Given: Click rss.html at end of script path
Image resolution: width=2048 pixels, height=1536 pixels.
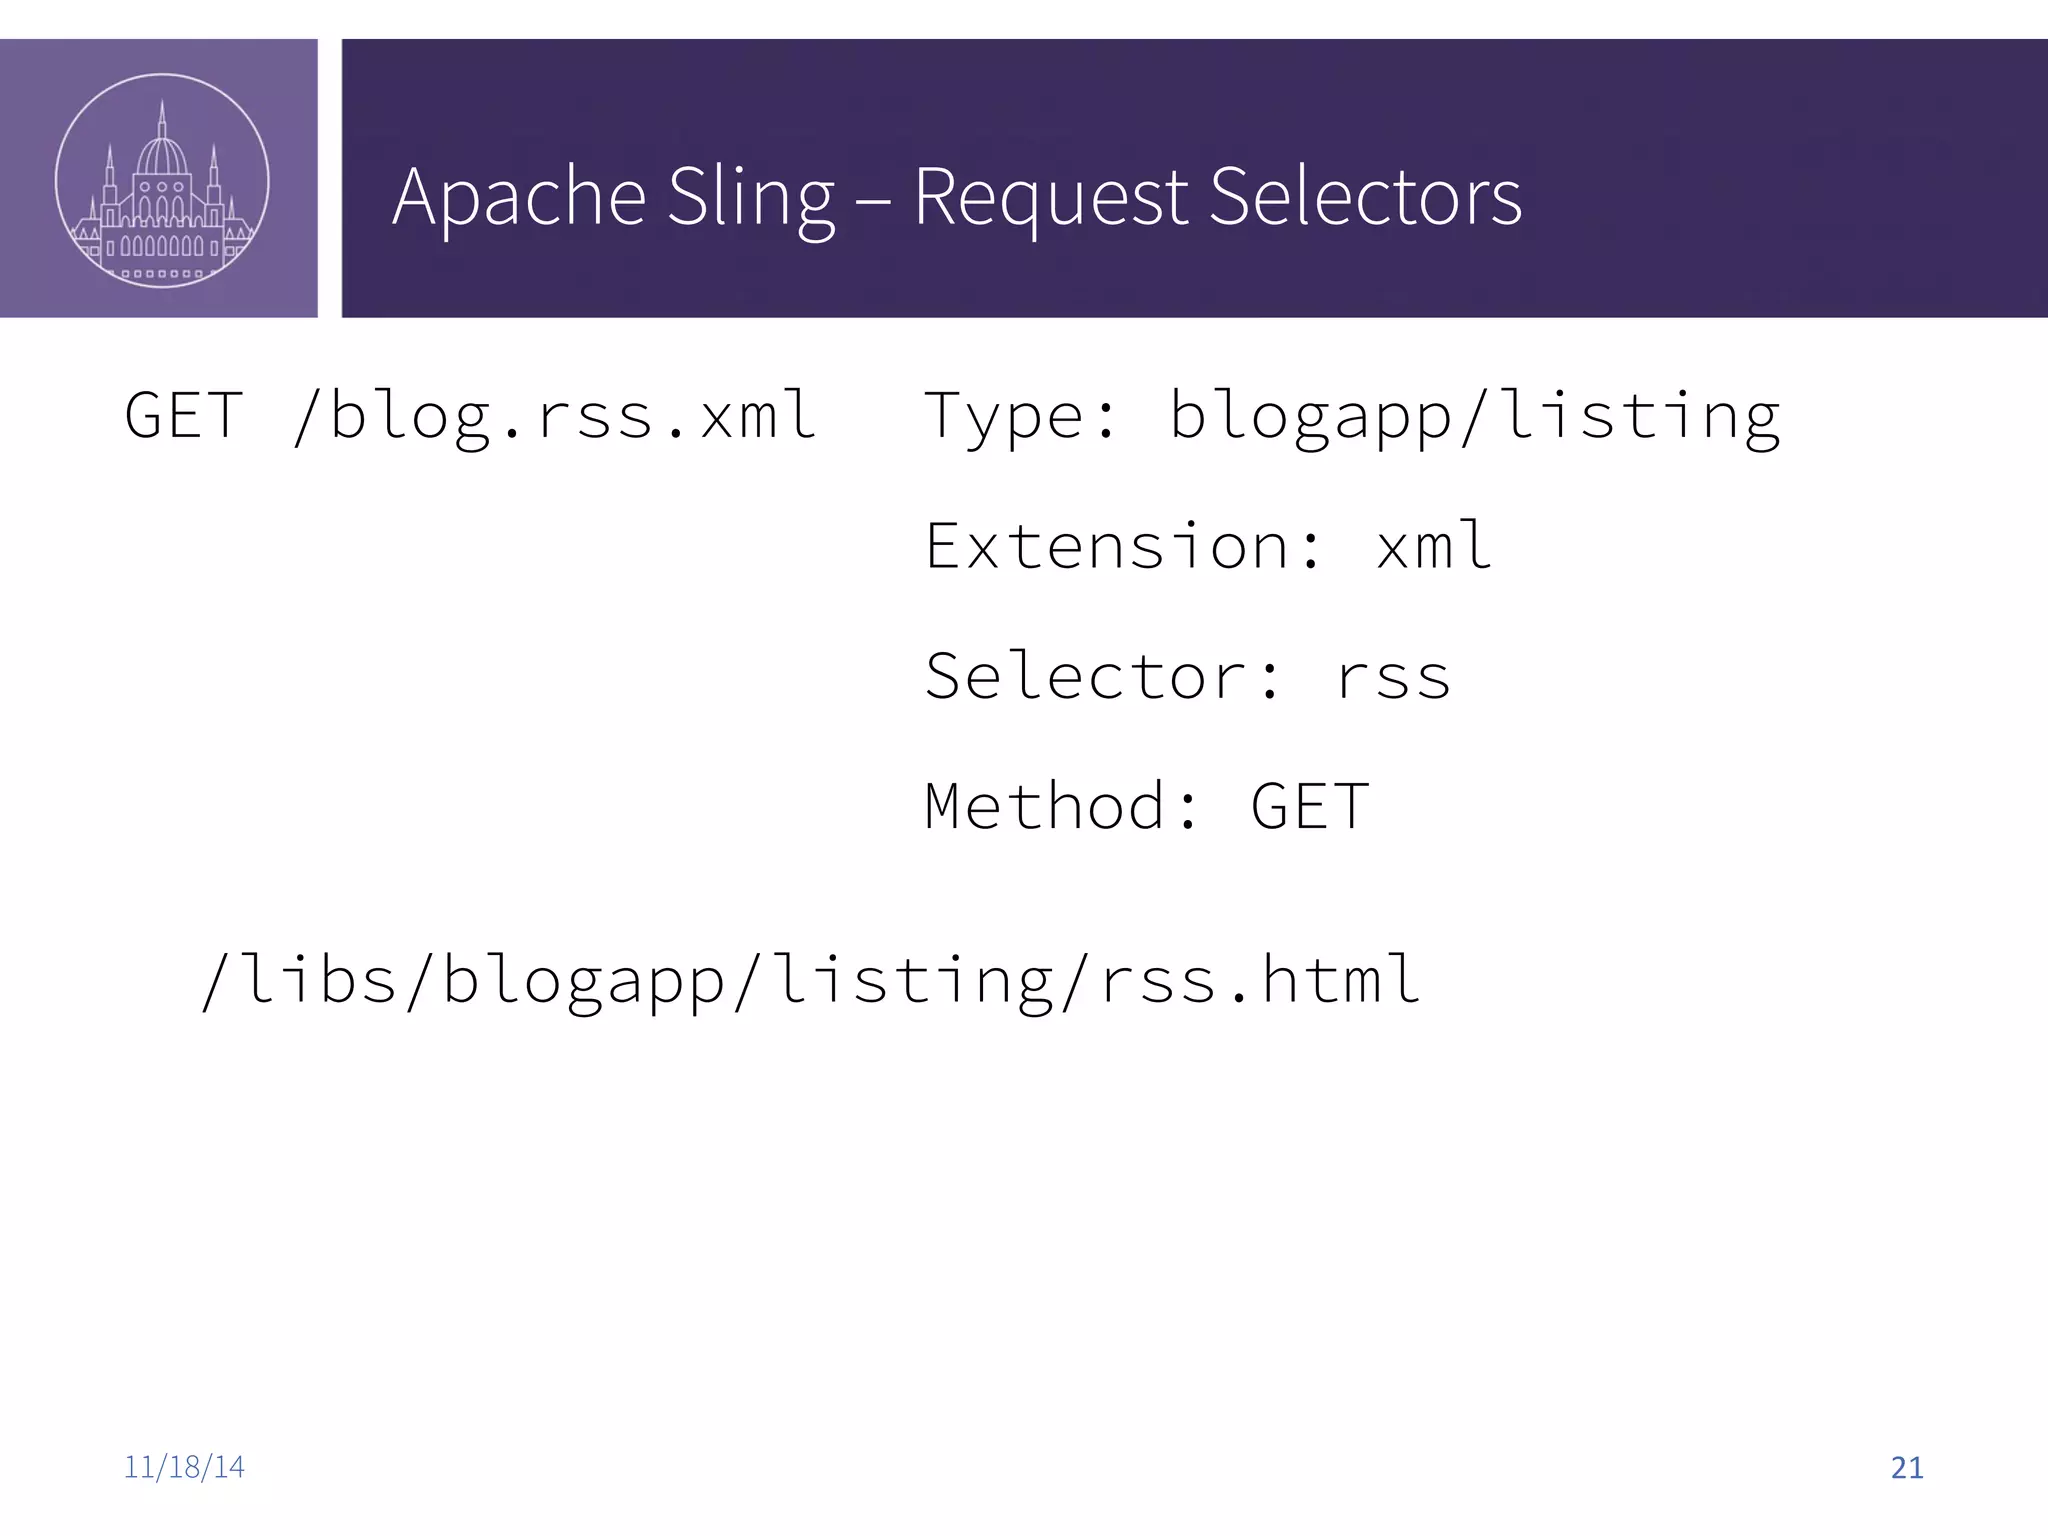Looking at the screenshot, I should point(1260,980).
